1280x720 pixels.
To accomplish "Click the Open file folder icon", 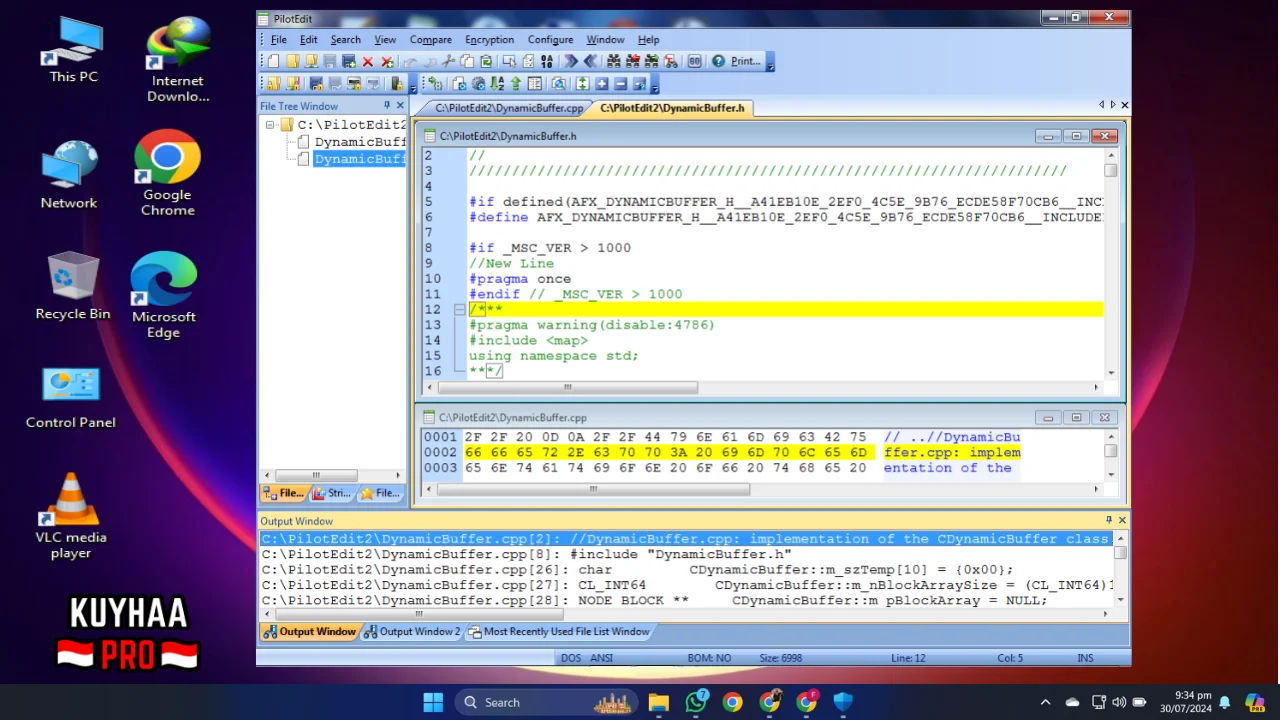I will coord(293,61).
